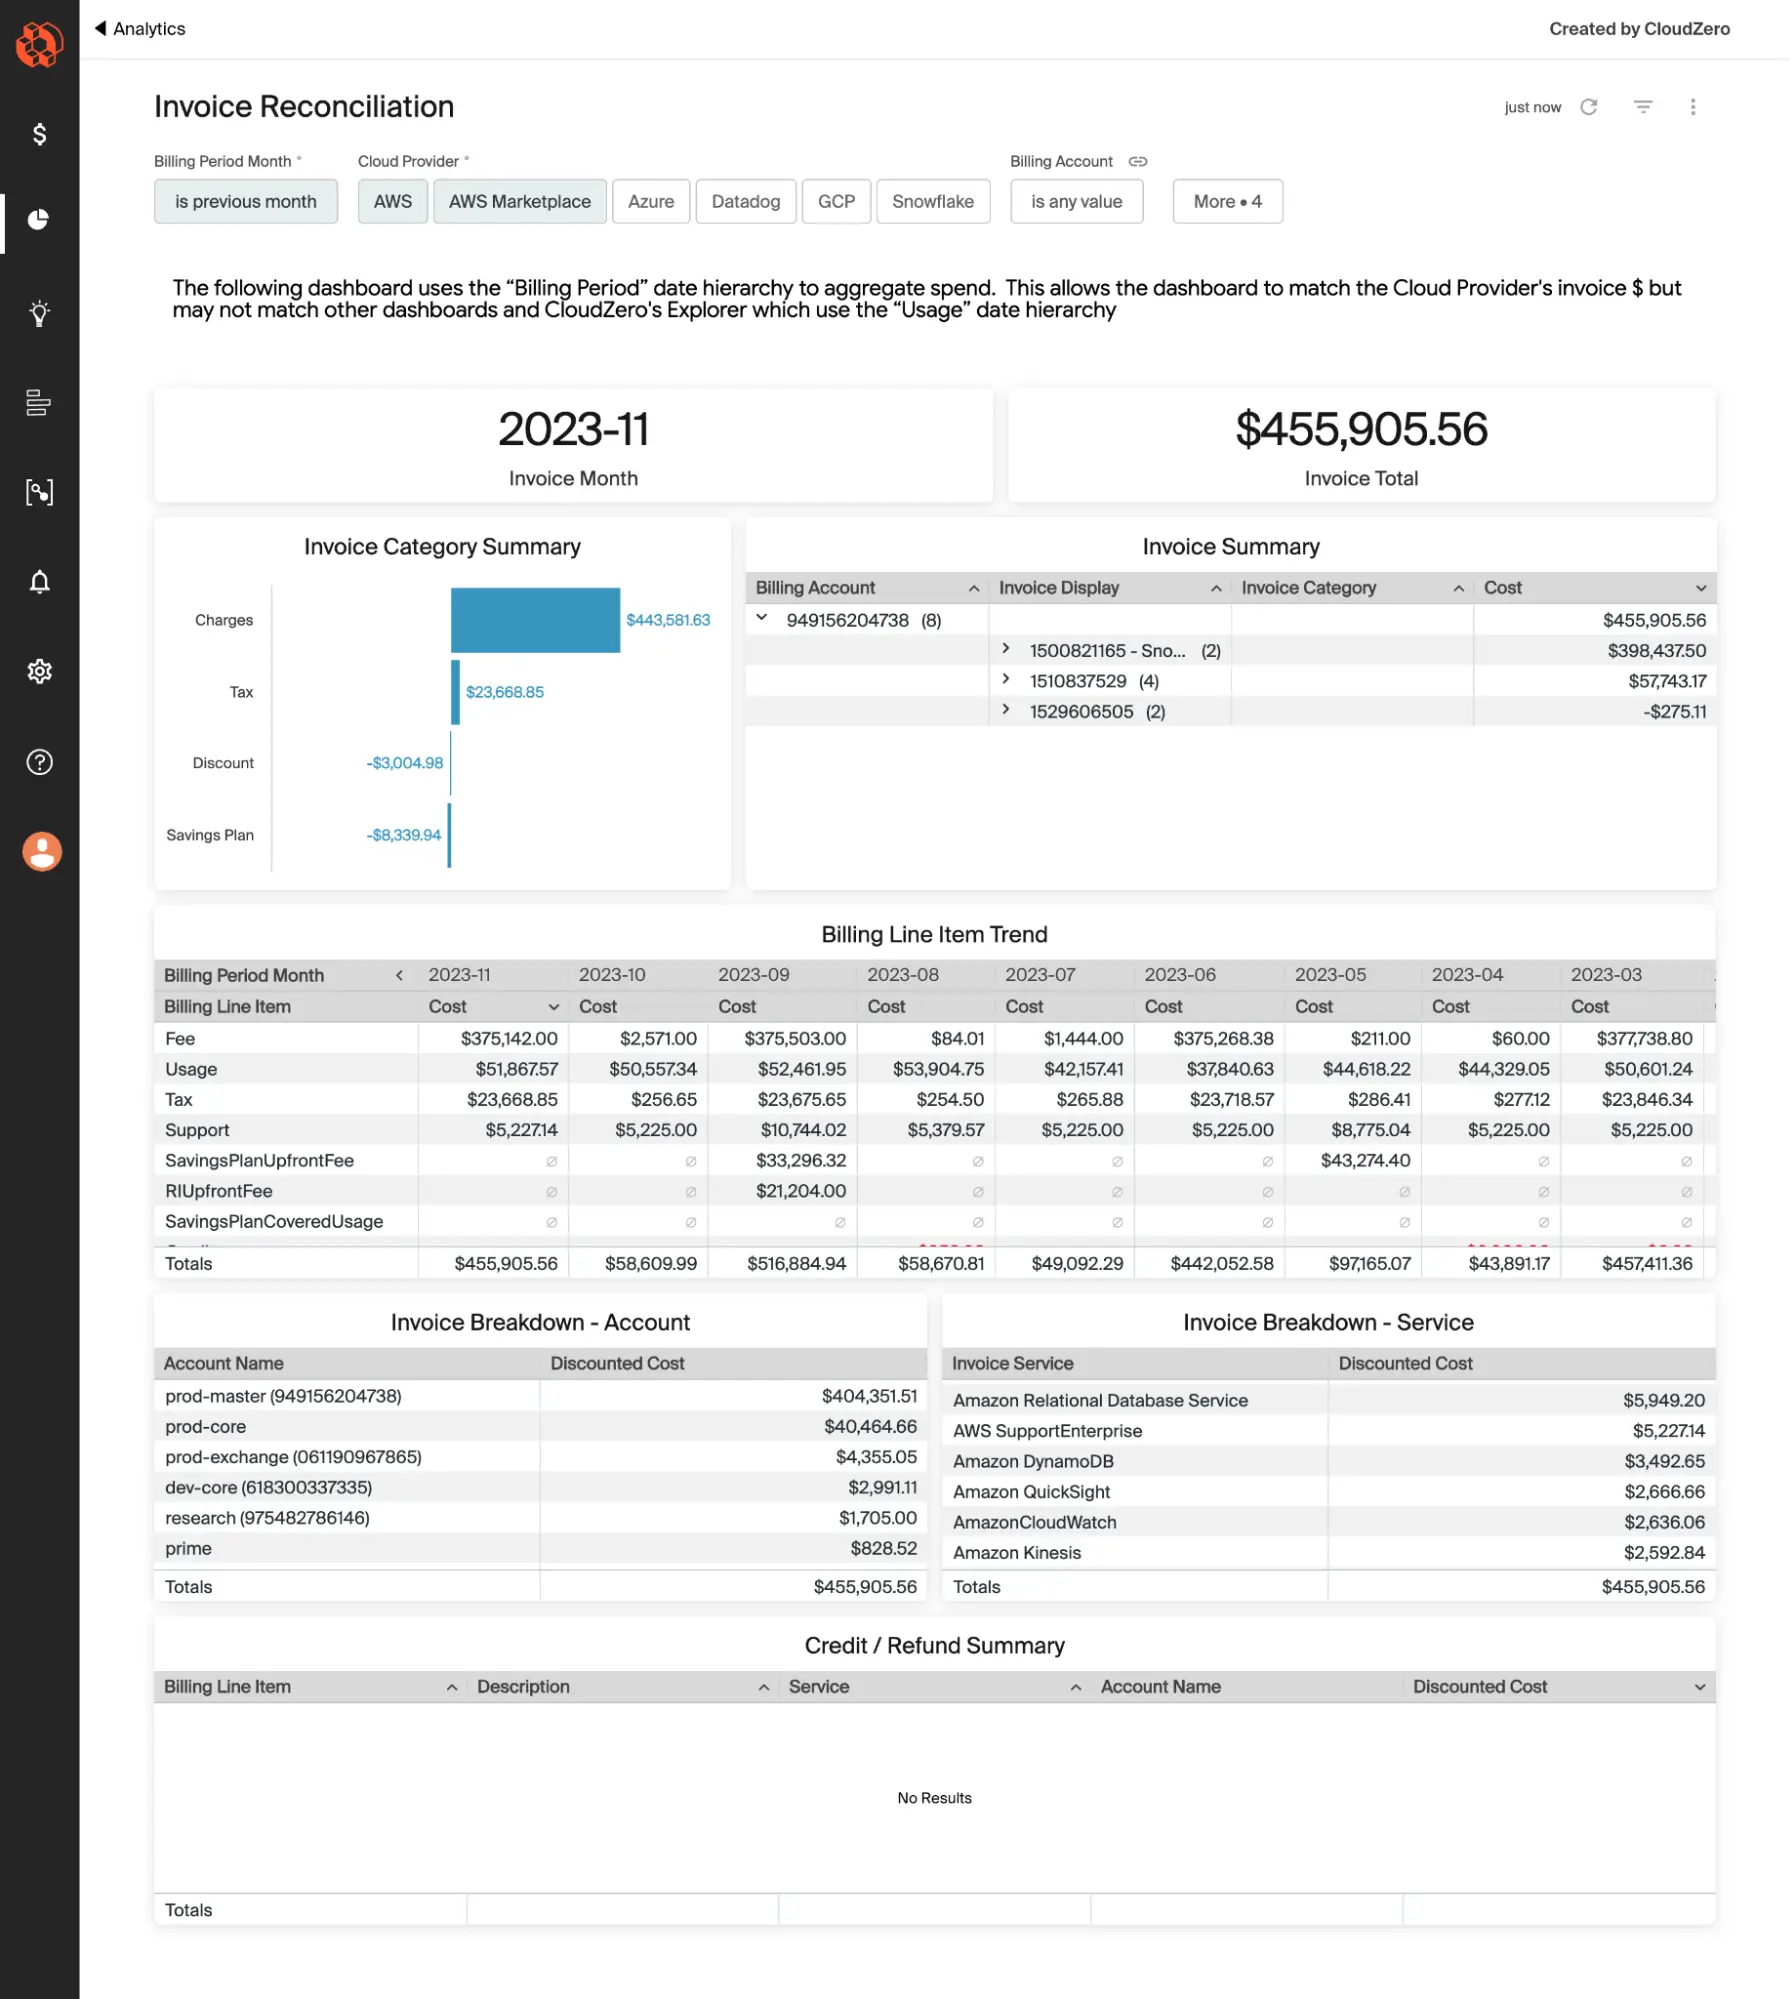Open the Credit summary Discounted Cost sort arrow
1791x1999 pixels.
[x=1699, y=1687]
